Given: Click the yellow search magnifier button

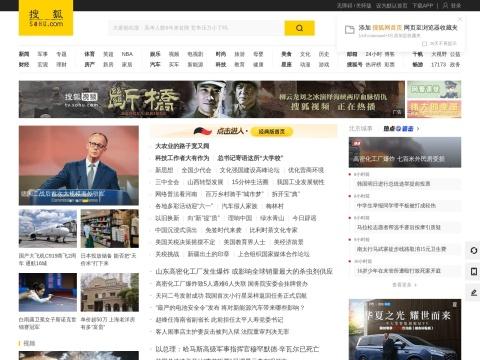Looking at the screenshot, I should pos(299,28).
